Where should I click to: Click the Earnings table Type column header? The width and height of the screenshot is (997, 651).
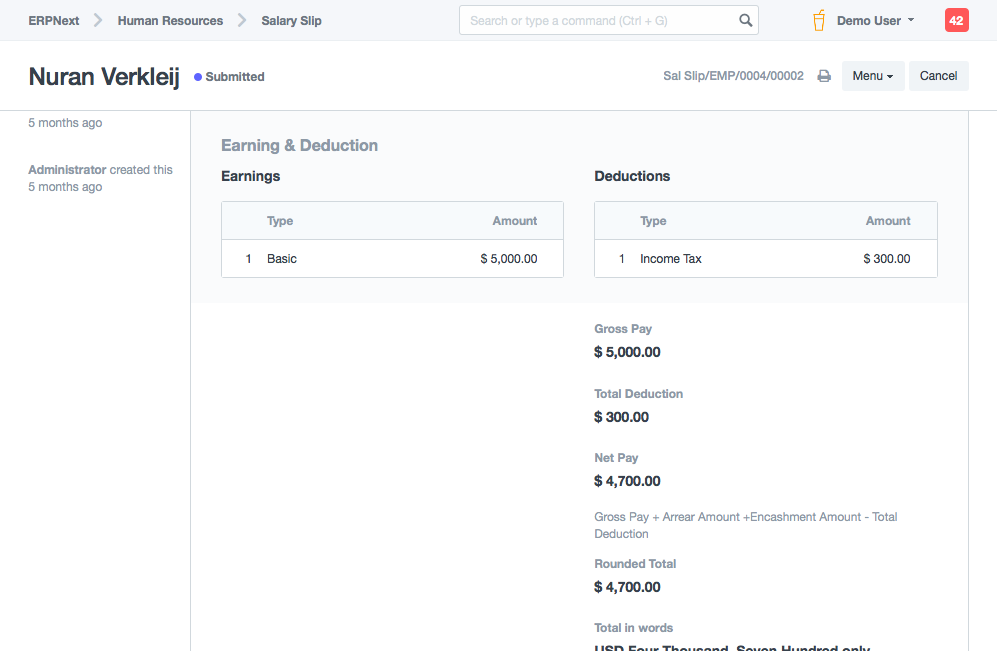280,221
